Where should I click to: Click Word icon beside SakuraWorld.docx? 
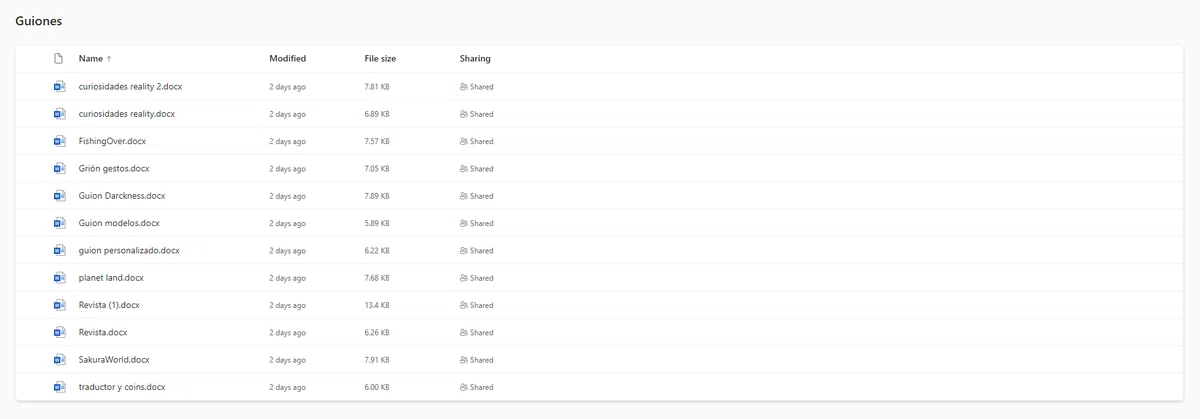tap(59, 360)
